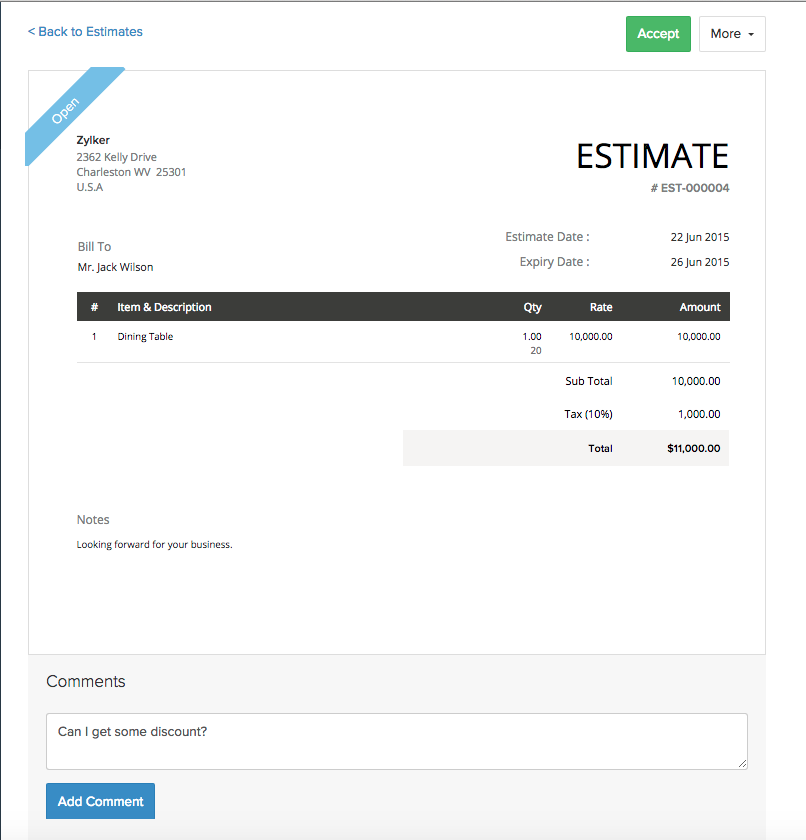The image size is (806, 840).
Task: Click the 26 Jun 2015 expiry date
Action: click(699, 263)
